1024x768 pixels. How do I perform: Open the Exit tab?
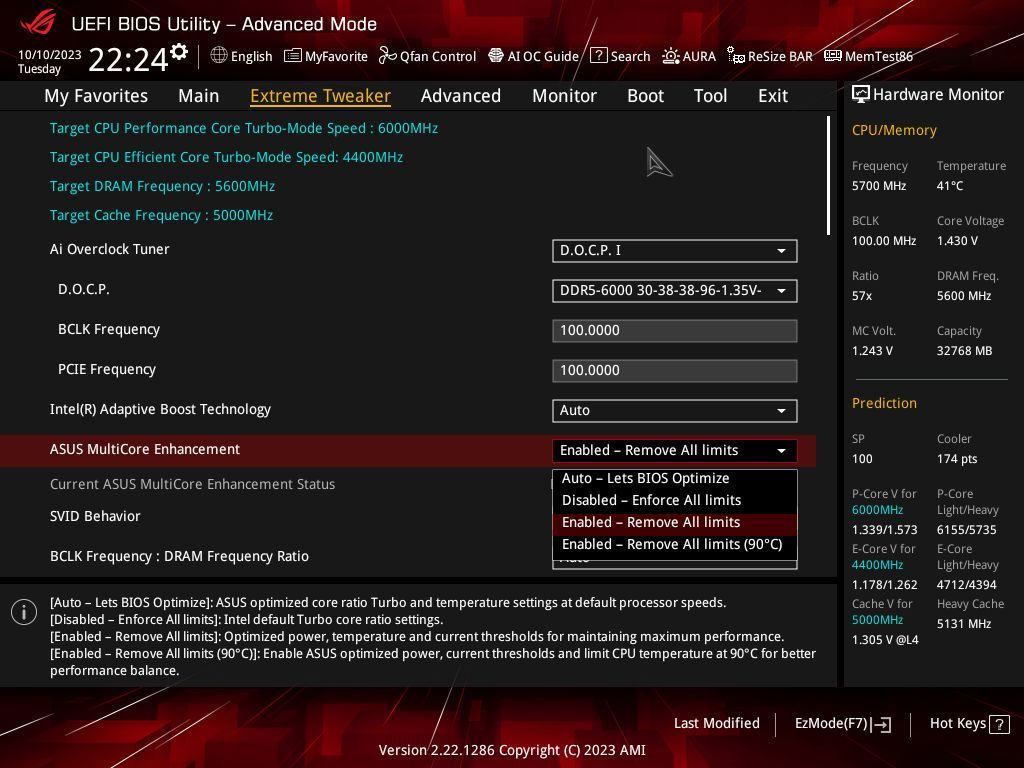(773, 95)
